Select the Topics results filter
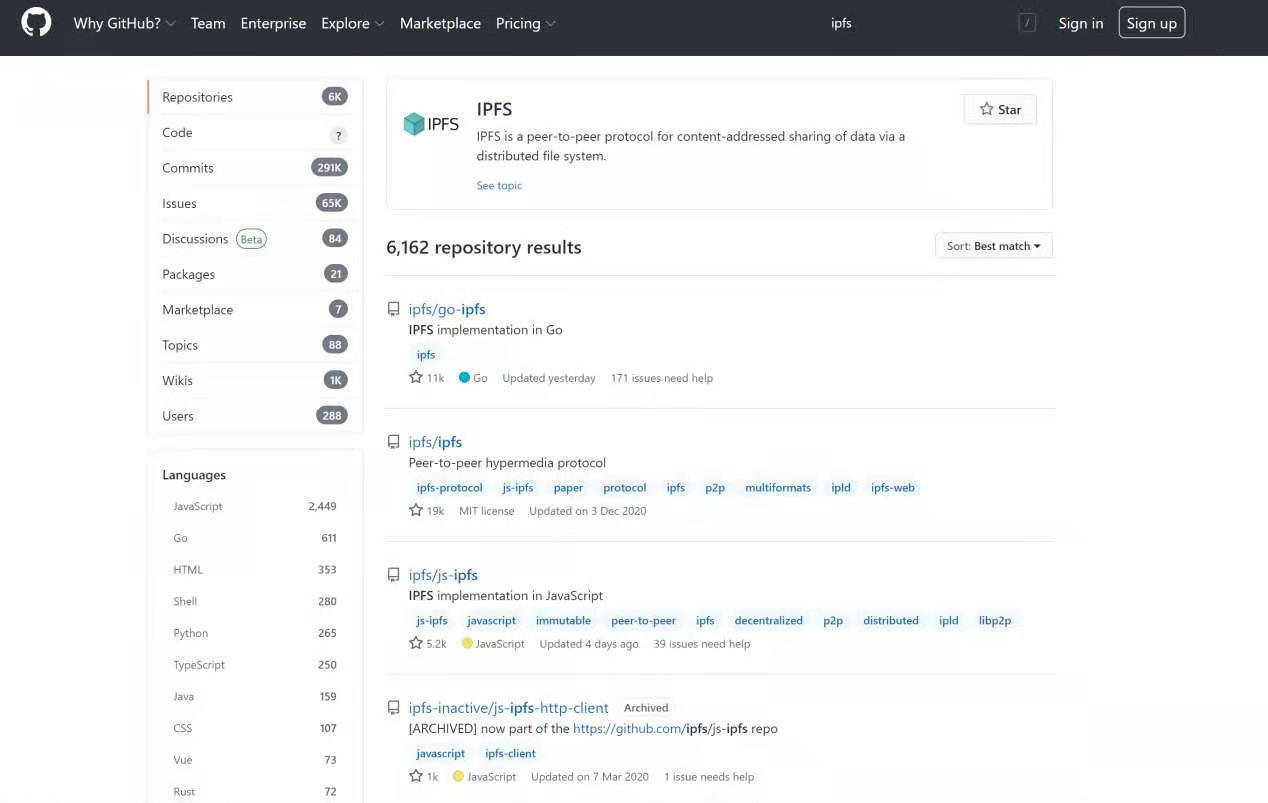This screenshot has width=1268, height=803. (255, 345)
